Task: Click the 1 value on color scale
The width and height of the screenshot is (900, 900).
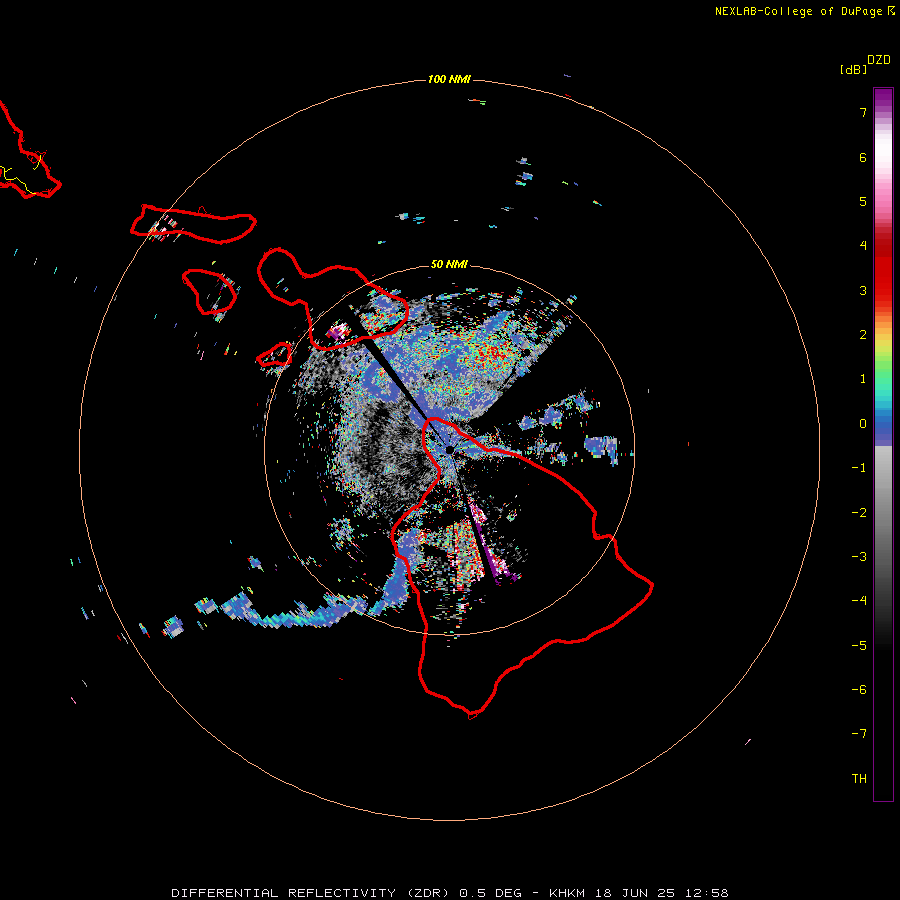Action: click(863, 379)
